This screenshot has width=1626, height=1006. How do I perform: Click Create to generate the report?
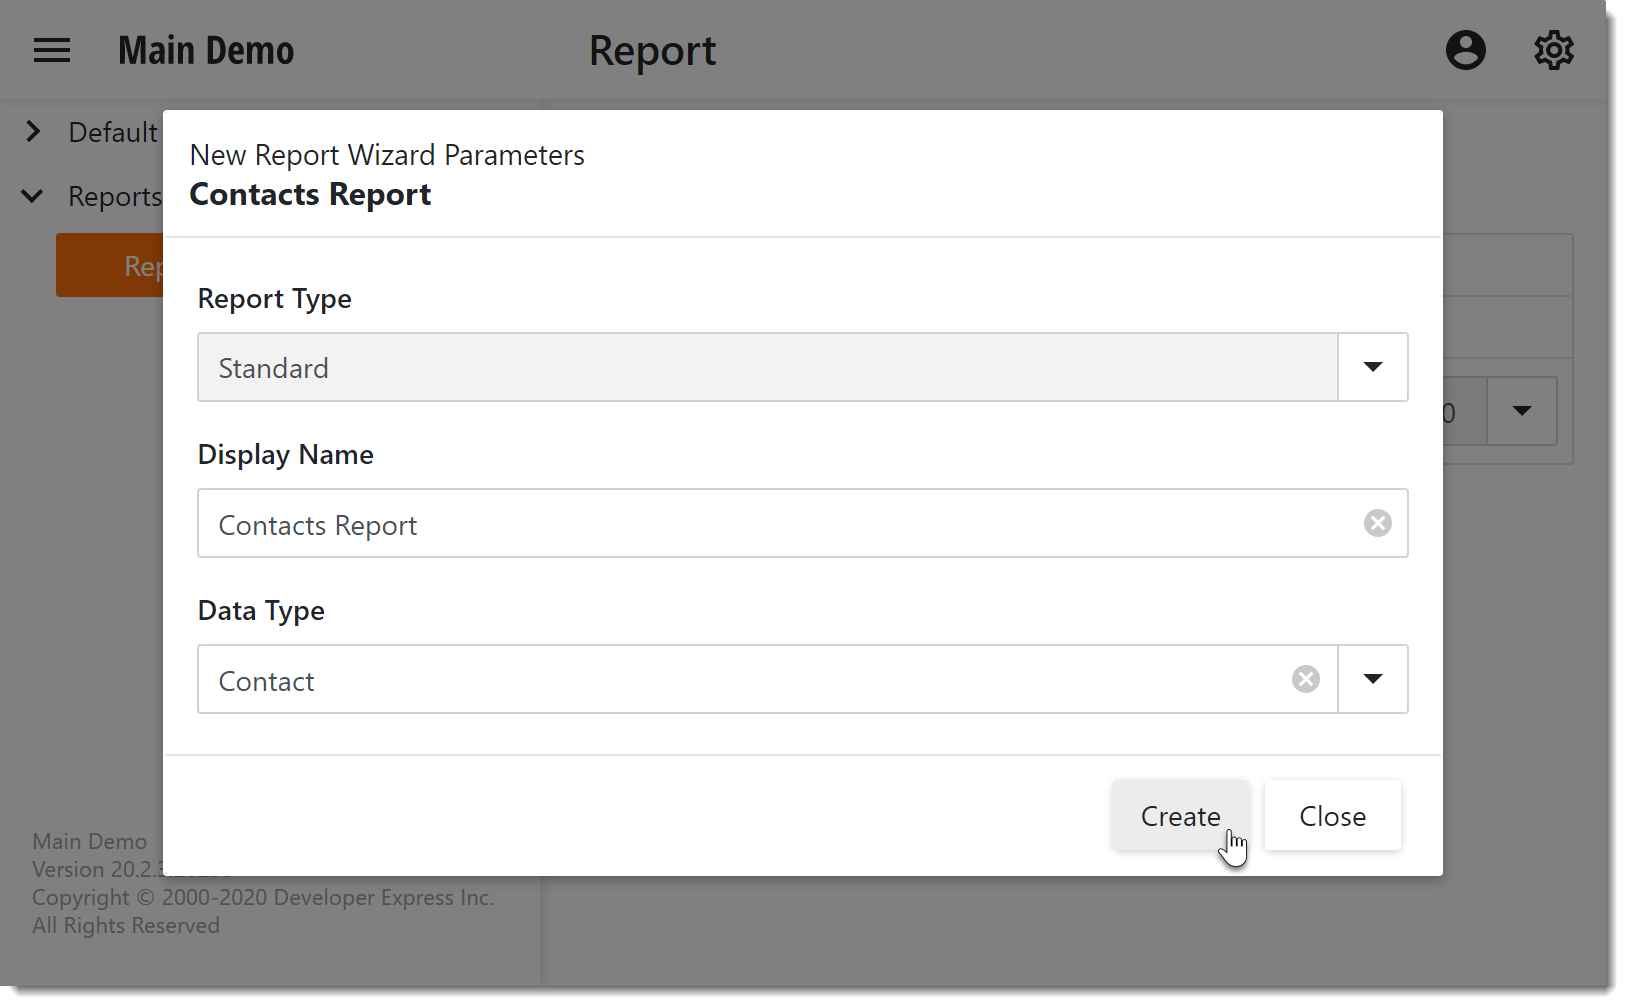click(1180, 816)
